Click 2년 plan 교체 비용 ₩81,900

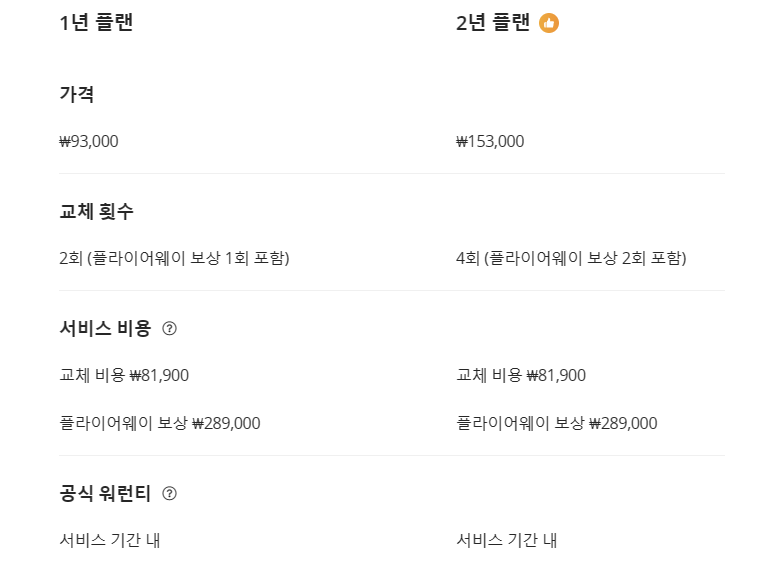521,375
